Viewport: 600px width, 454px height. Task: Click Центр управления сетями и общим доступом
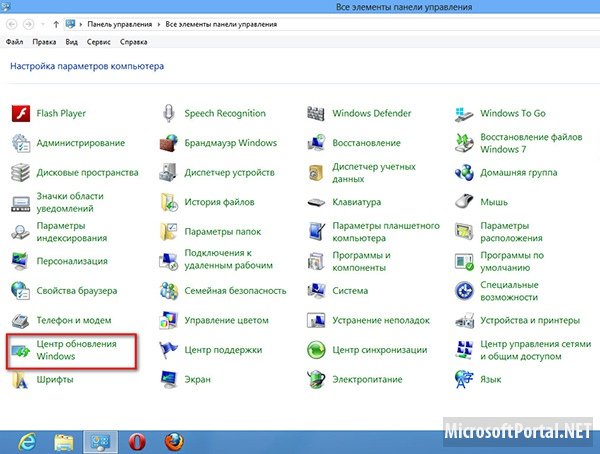[536, 350]
